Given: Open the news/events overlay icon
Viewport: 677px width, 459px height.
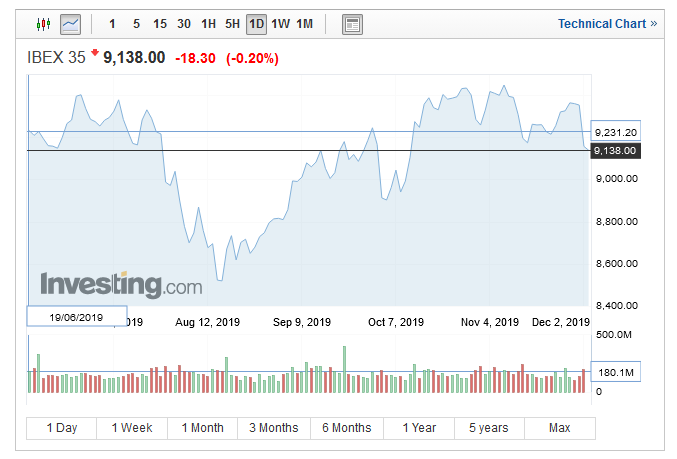Looking at the screenshot, I should point(352,24).
